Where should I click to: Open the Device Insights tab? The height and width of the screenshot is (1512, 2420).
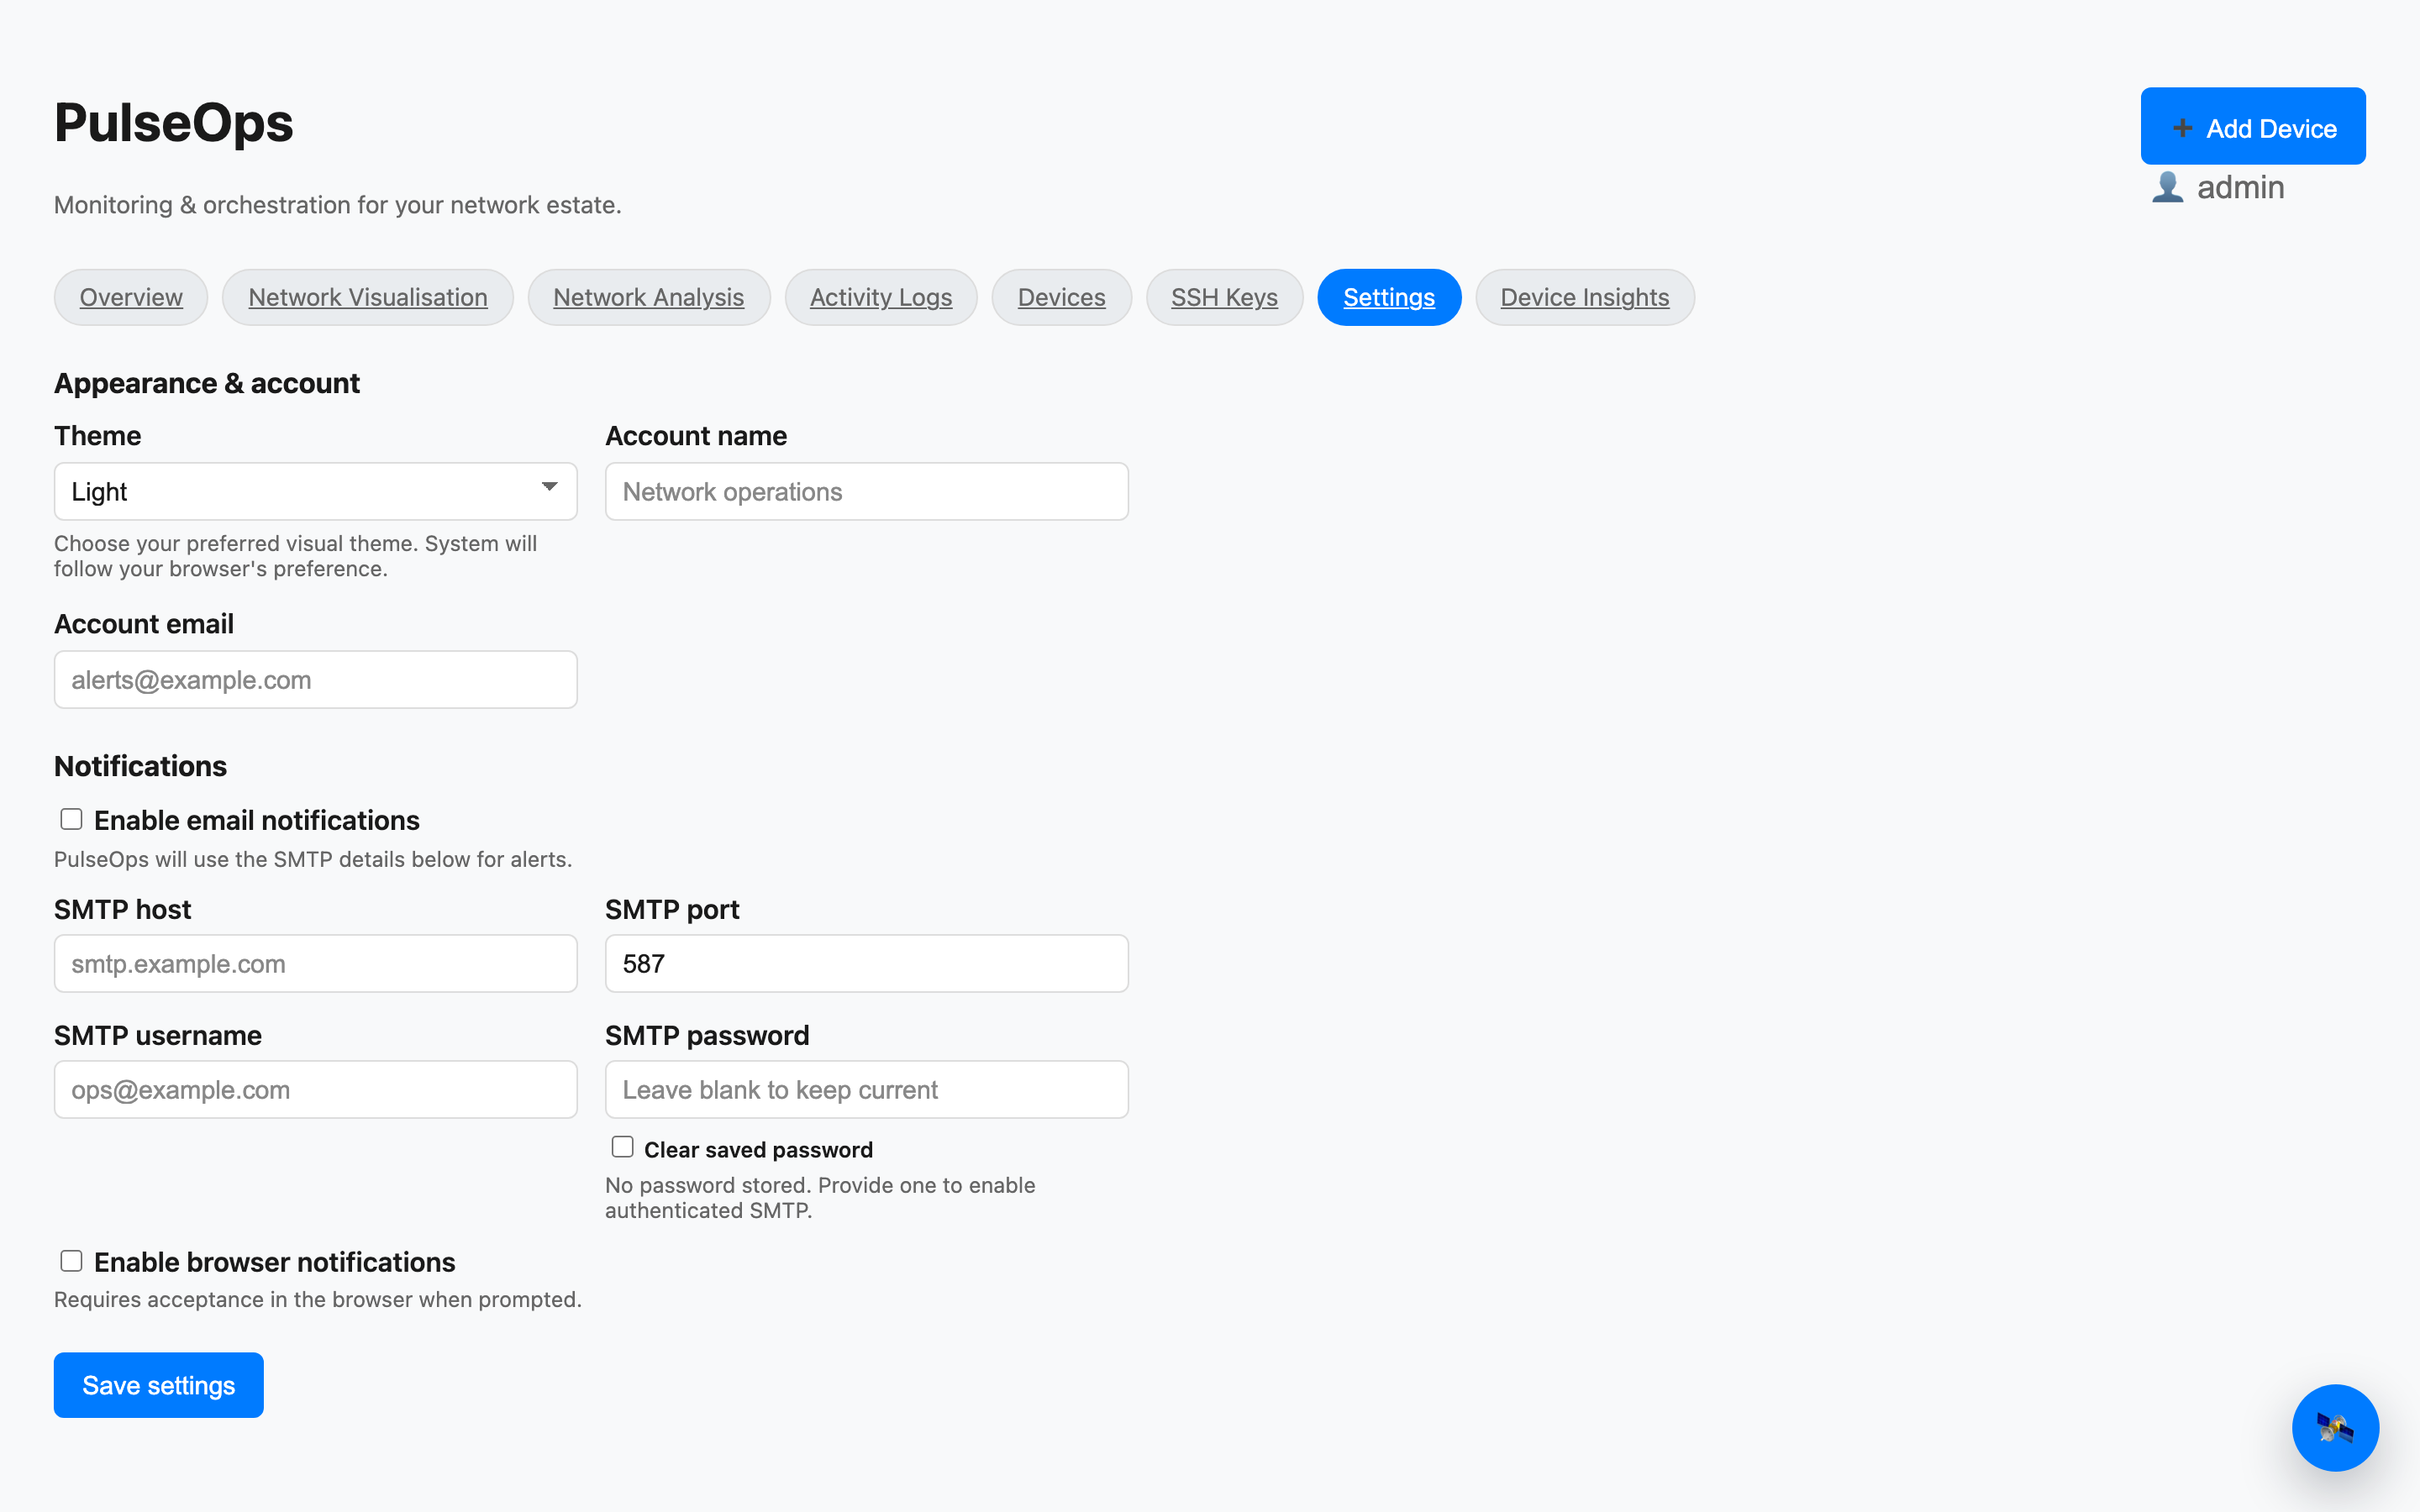1584,297
